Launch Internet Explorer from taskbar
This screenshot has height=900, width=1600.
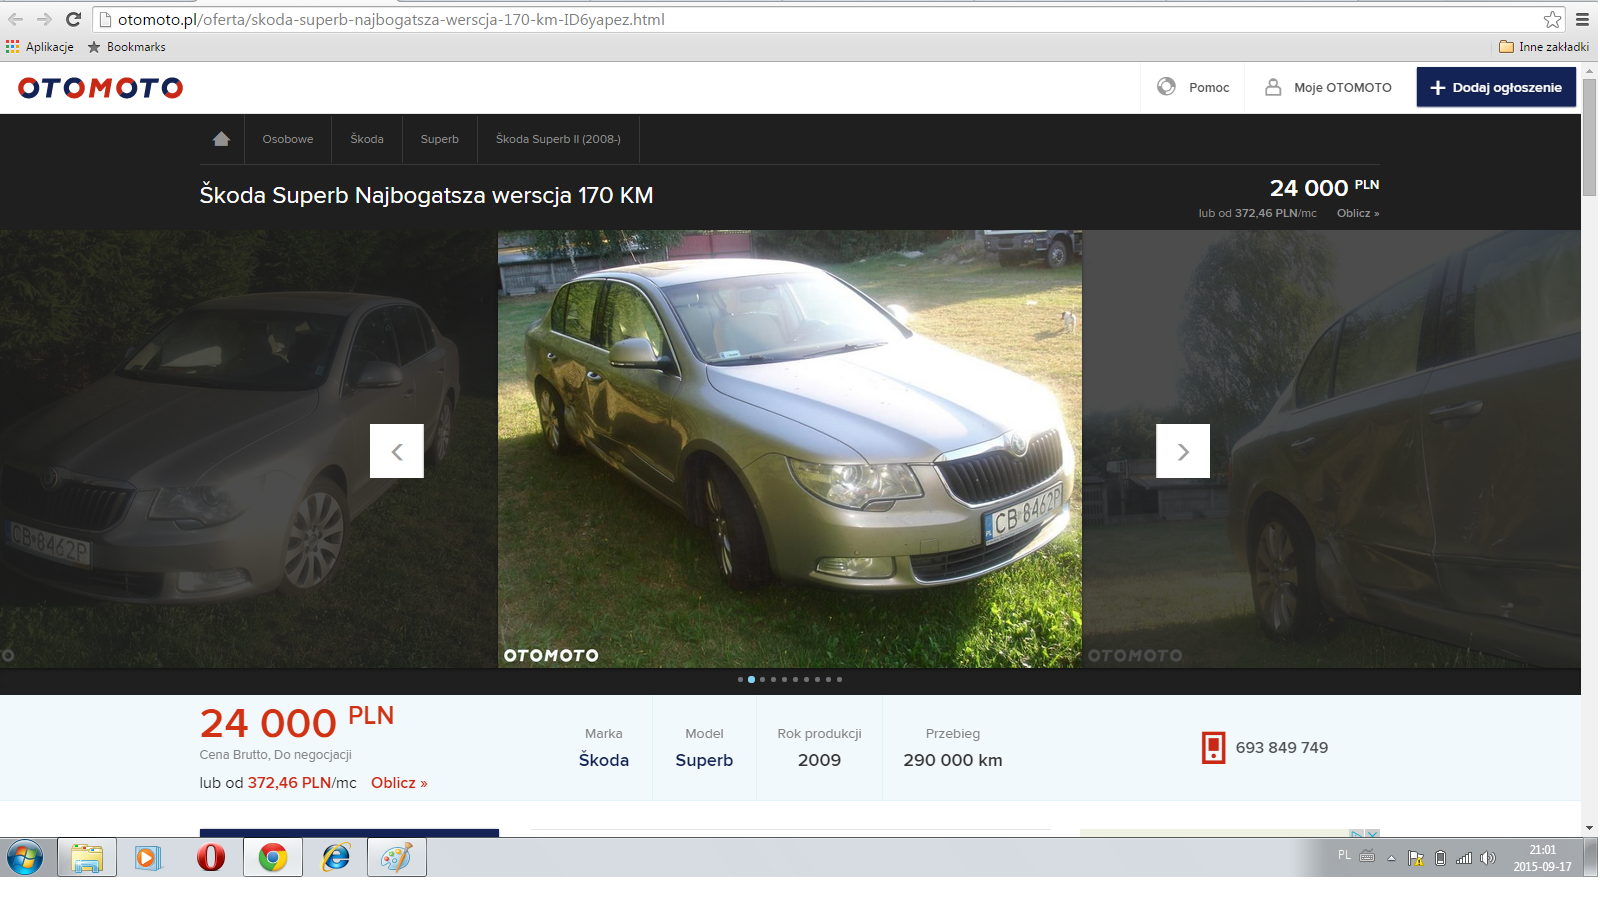(x=336, y=858)
